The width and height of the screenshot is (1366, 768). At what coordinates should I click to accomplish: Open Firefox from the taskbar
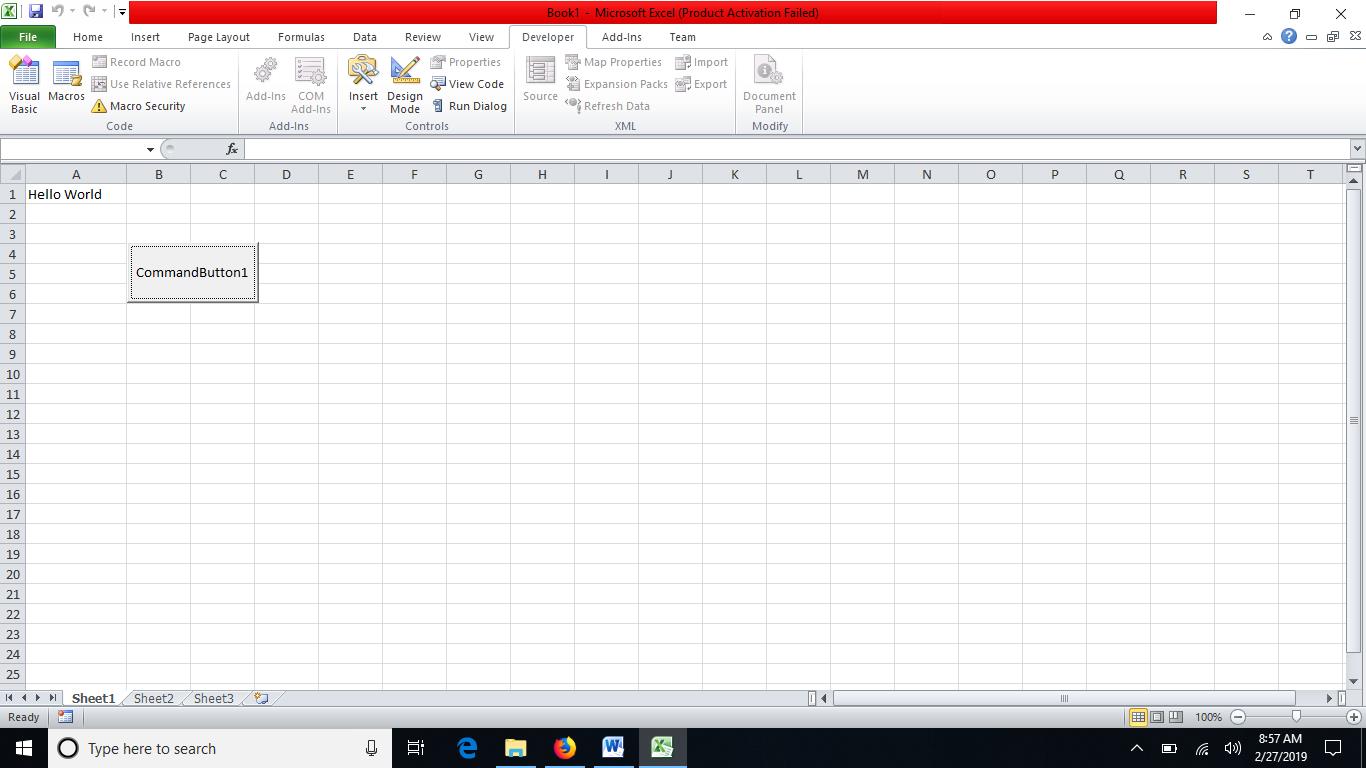565,748
